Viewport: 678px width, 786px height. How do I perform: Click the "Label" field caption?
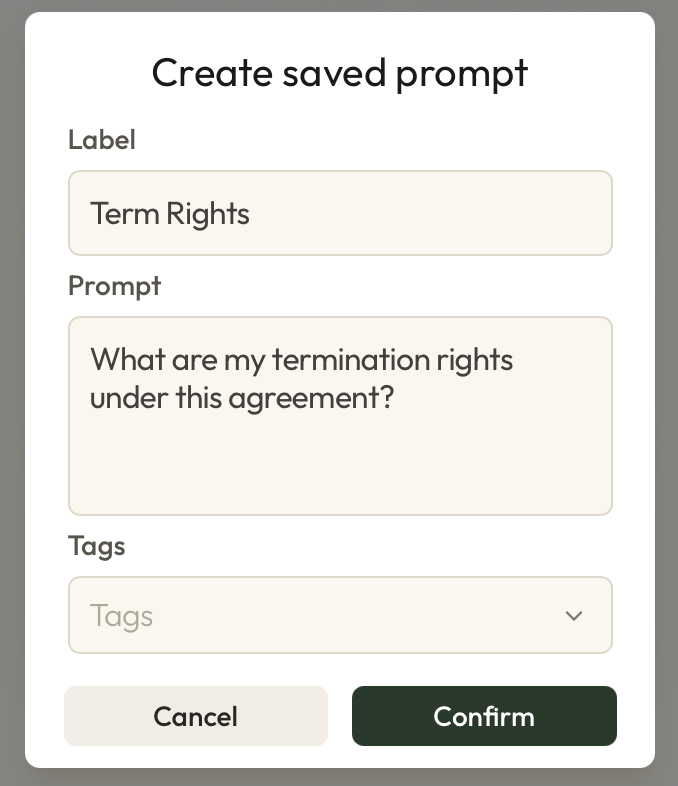(x=101, y=140)
